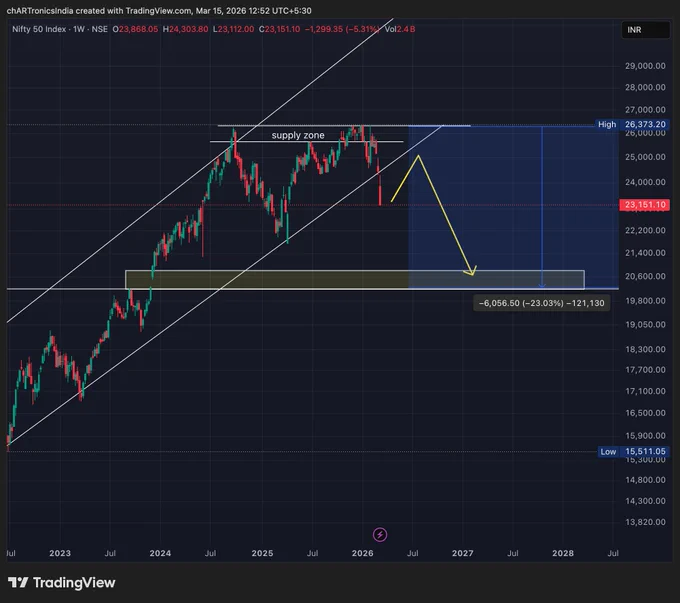Click 20,600.00 on the price axis
The image size is (680, 603).
[x=645, y=276]
